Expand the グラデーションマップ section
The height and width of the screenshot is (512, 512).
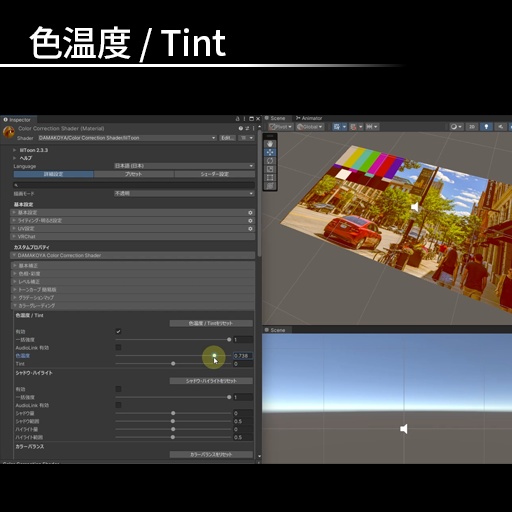tap(133, 298)
